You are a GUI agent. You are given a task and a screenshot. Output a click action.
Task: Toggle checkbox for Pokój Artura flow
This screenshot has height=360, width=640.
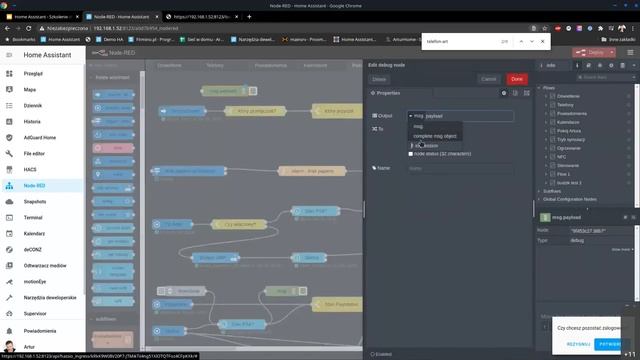[x=553, y=131]
